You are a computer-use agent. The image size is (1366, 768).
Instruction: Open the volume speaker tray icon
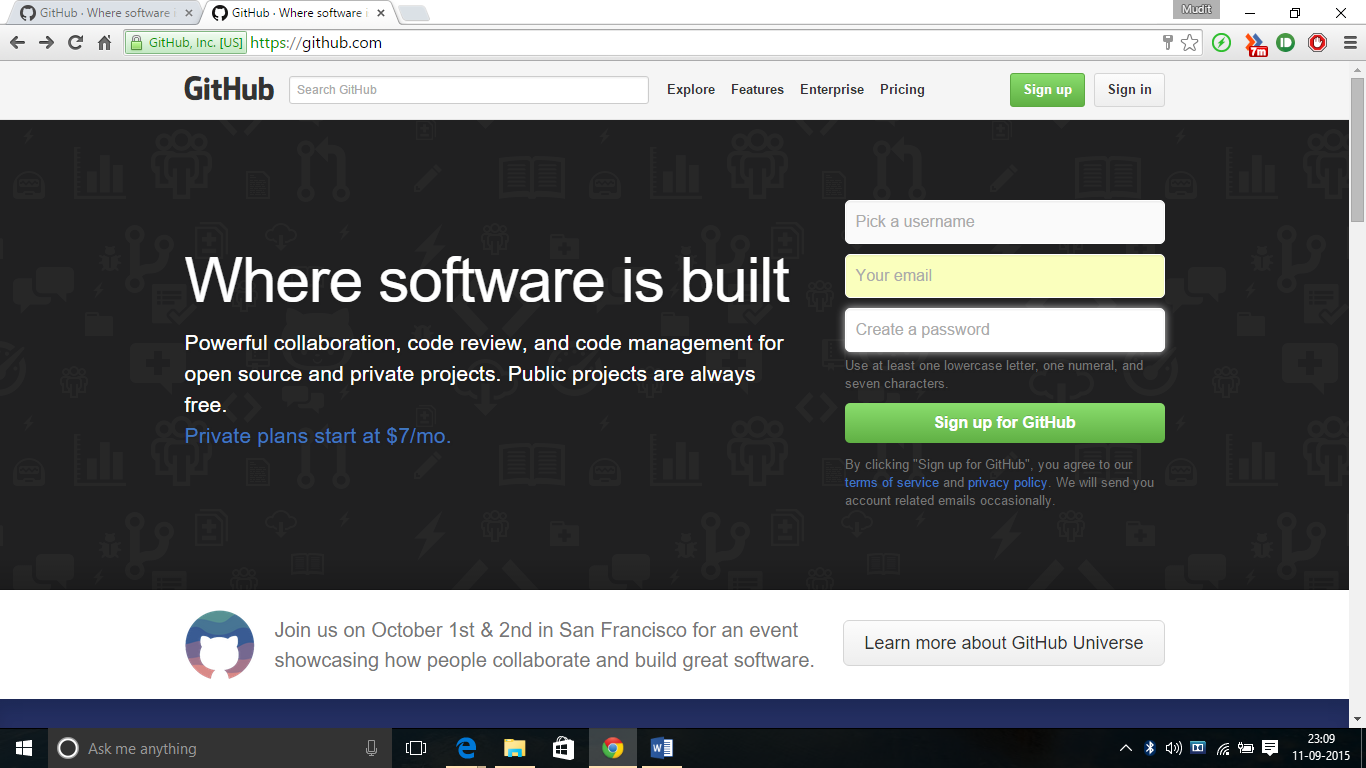[x=1174, y=748]
